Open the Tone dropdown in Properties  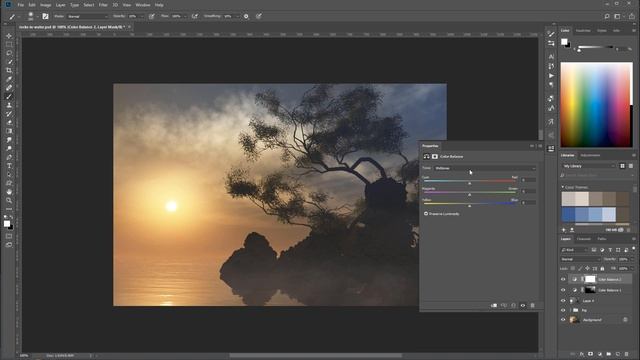[484, 168]
